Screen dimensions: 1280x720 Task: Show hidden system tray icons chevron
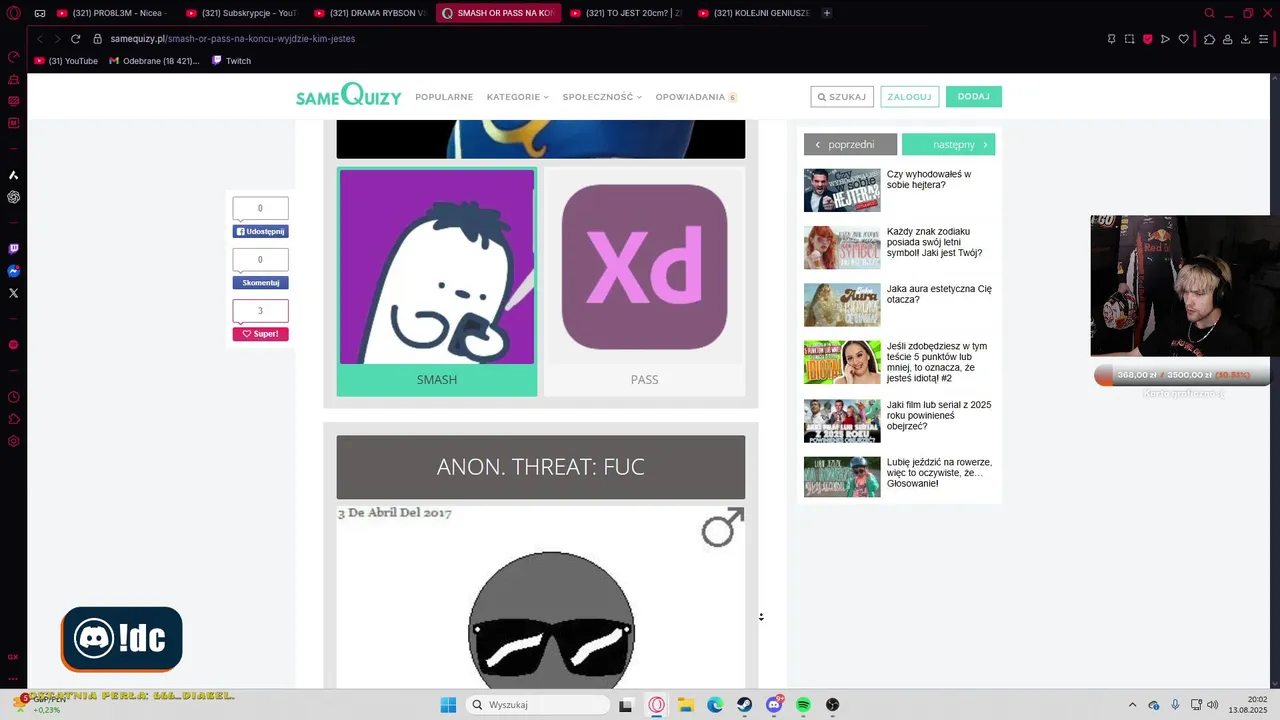(x=1132, y=705)
